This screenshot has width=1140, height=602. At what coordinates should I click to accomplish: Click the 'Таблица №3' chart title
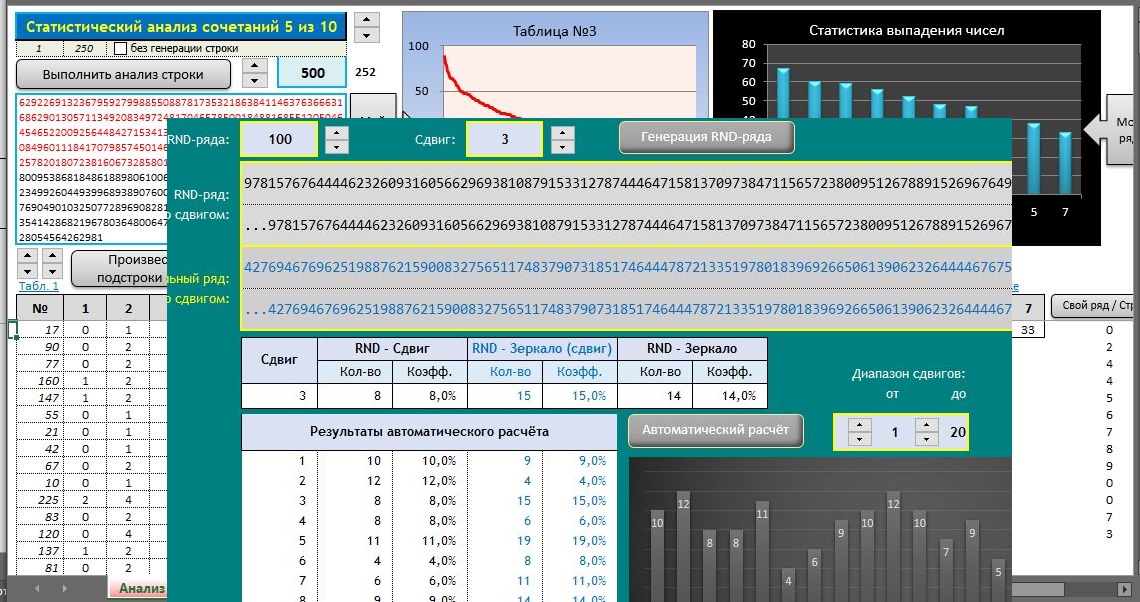tap(554, 31)
